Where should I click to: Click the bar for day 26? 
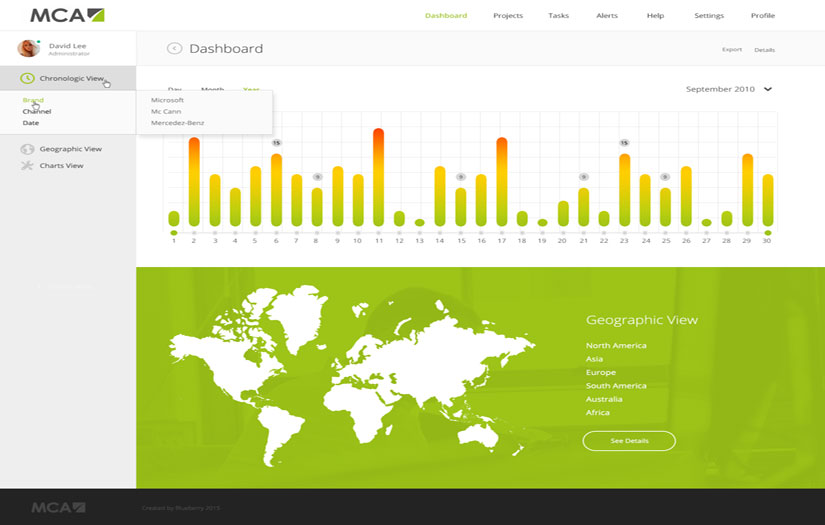click(x=686, y=196)
